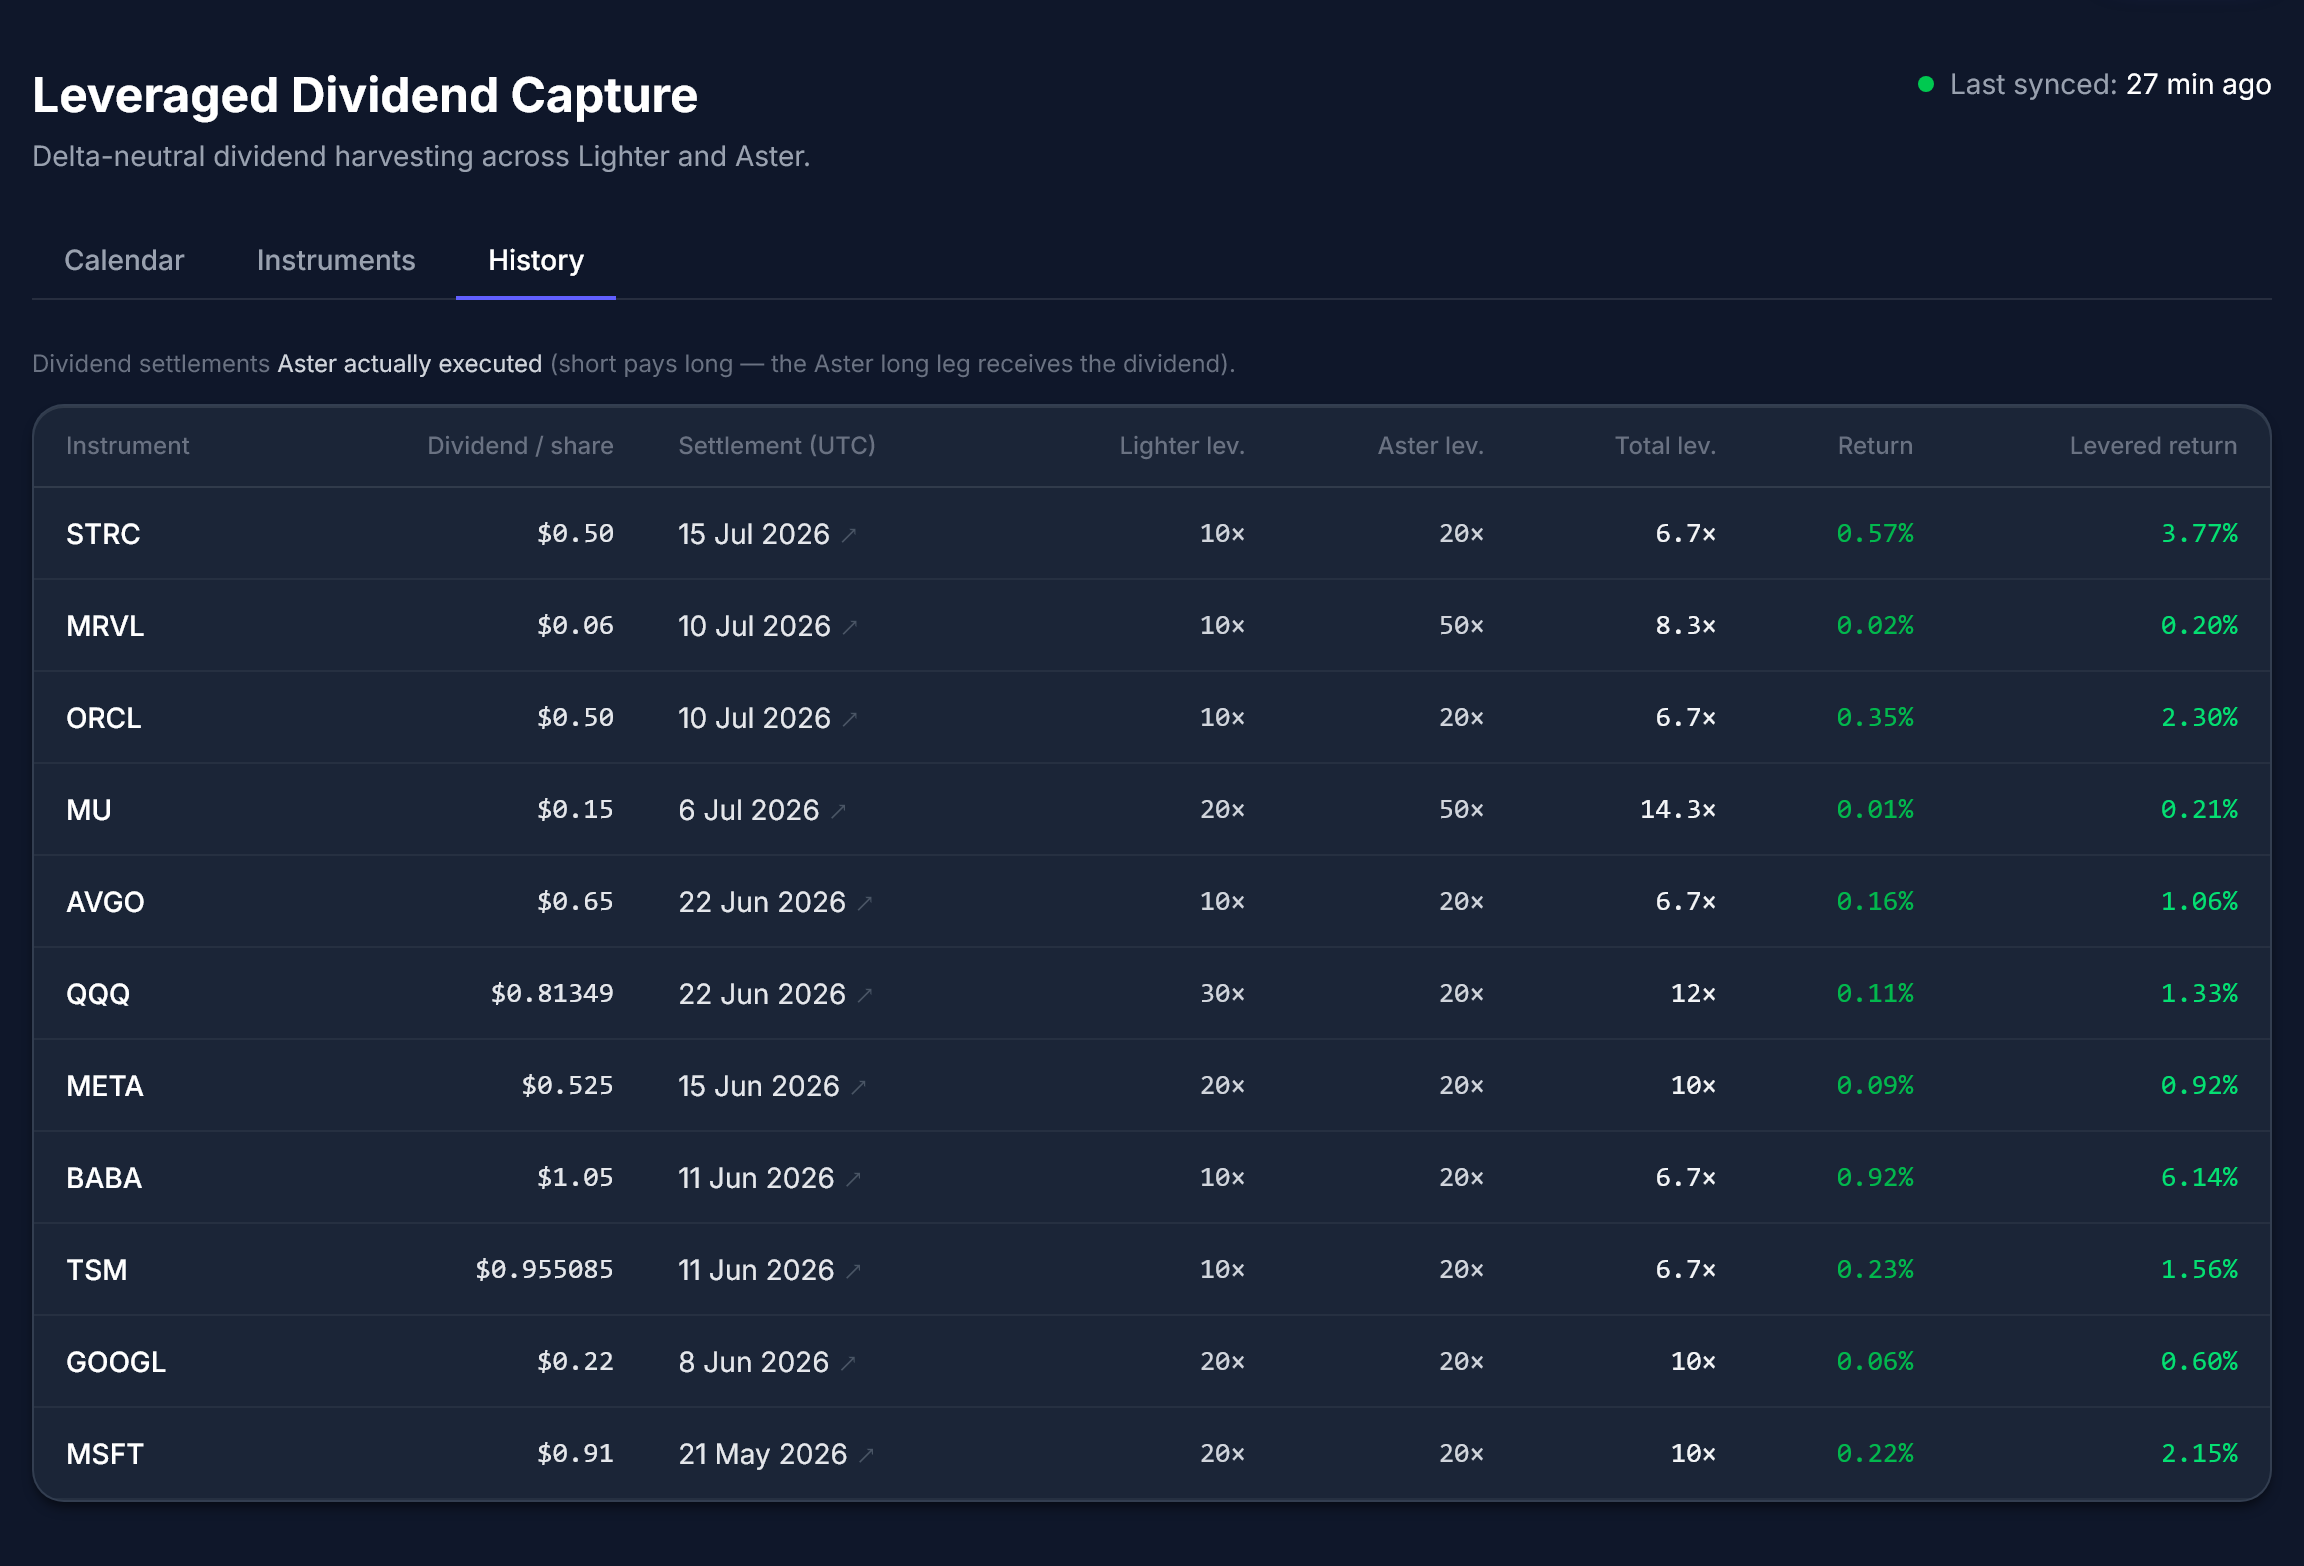
Task: Click the Return column header
Action: coord(1875,446)
